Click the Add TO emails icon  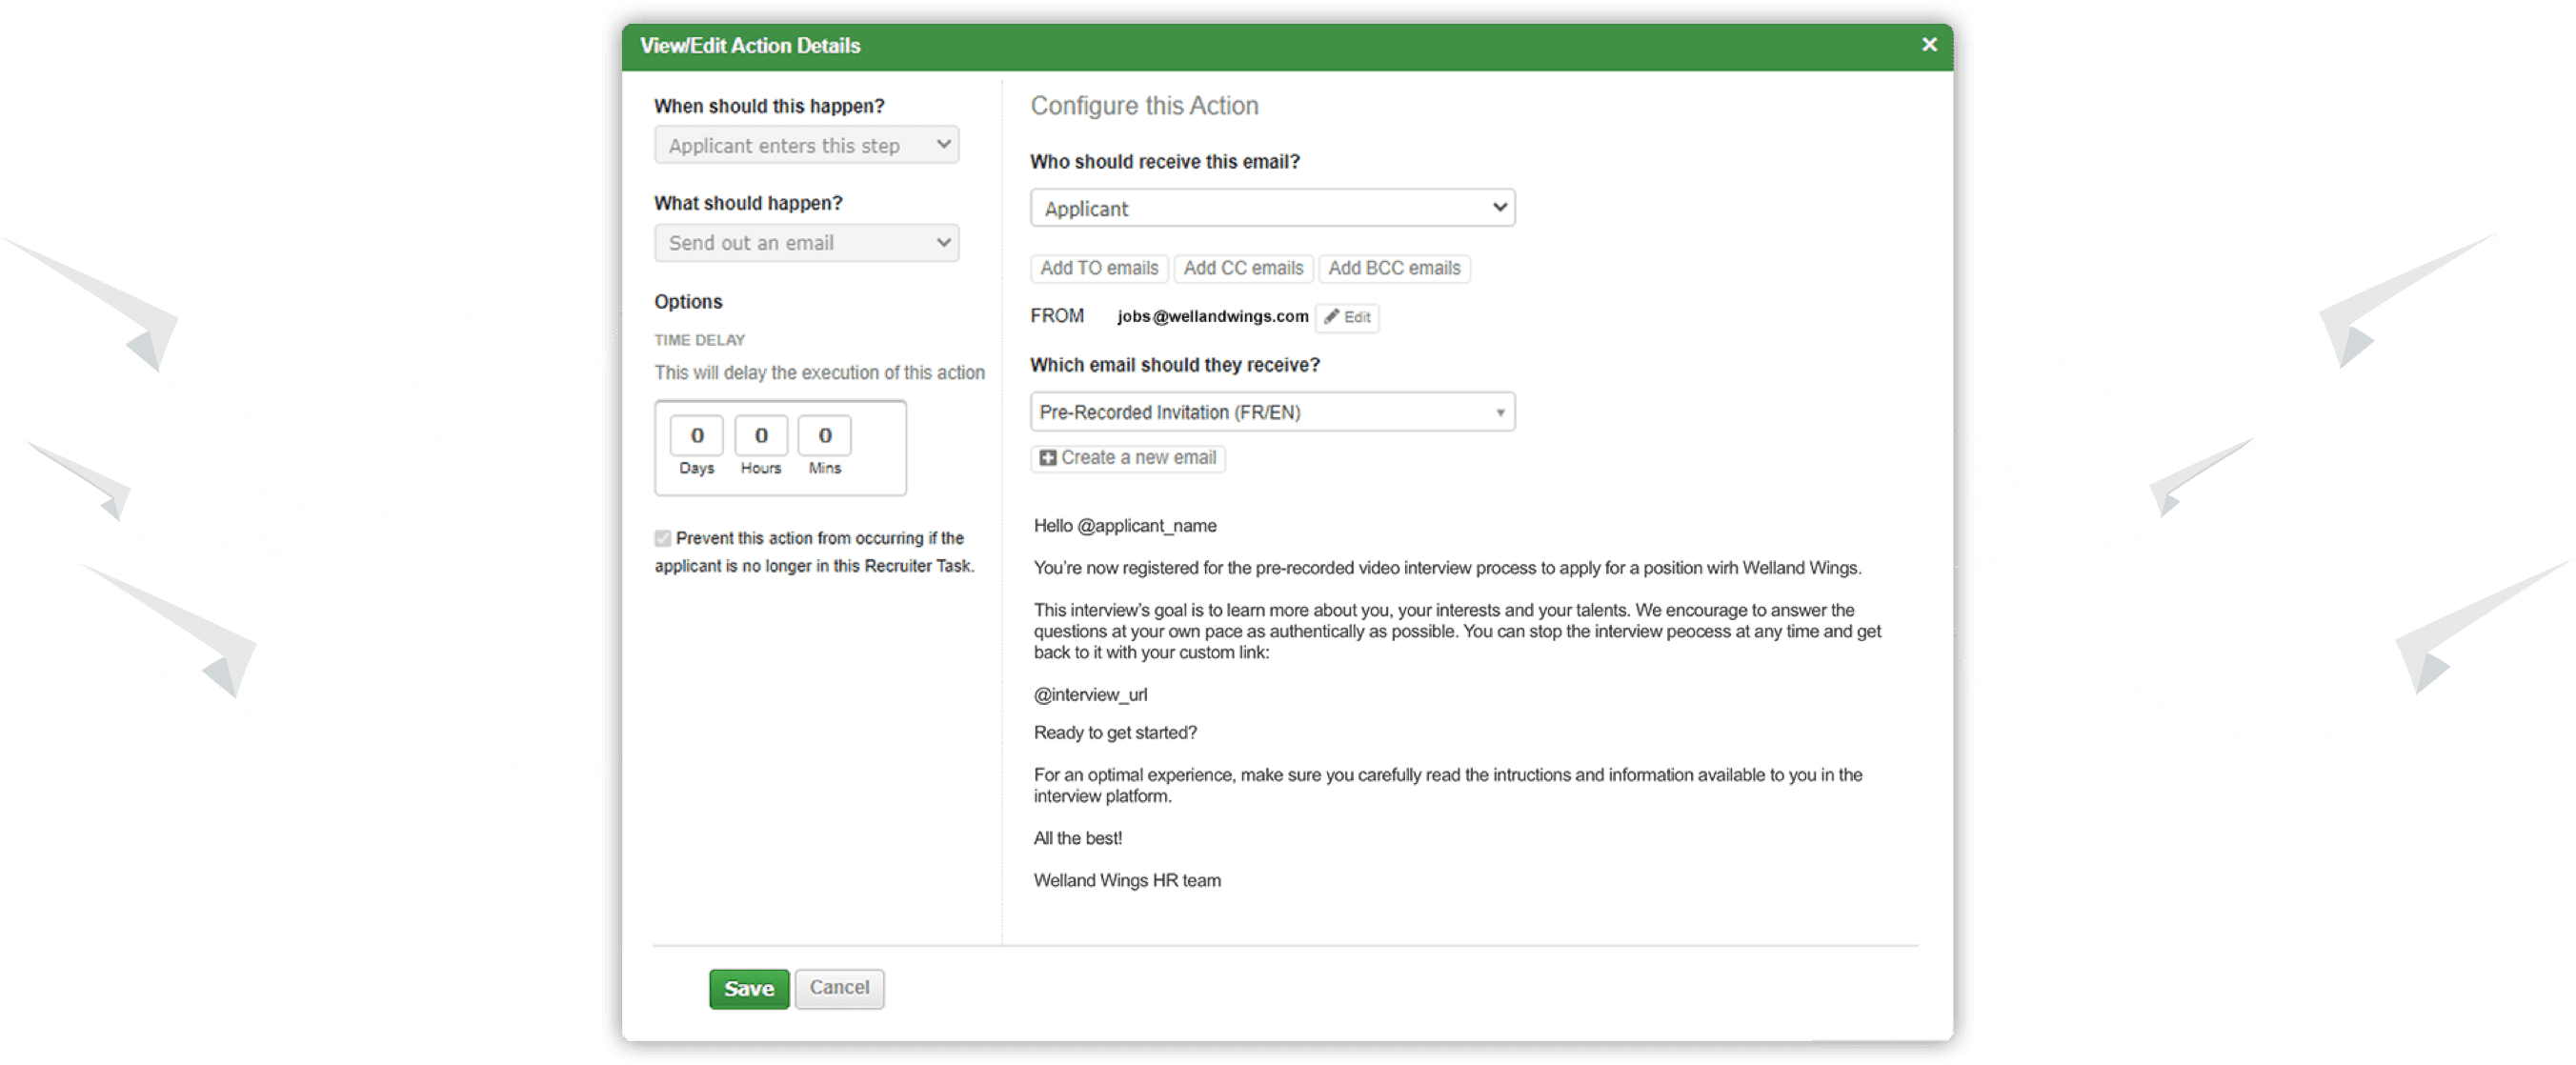point(1095,265)
